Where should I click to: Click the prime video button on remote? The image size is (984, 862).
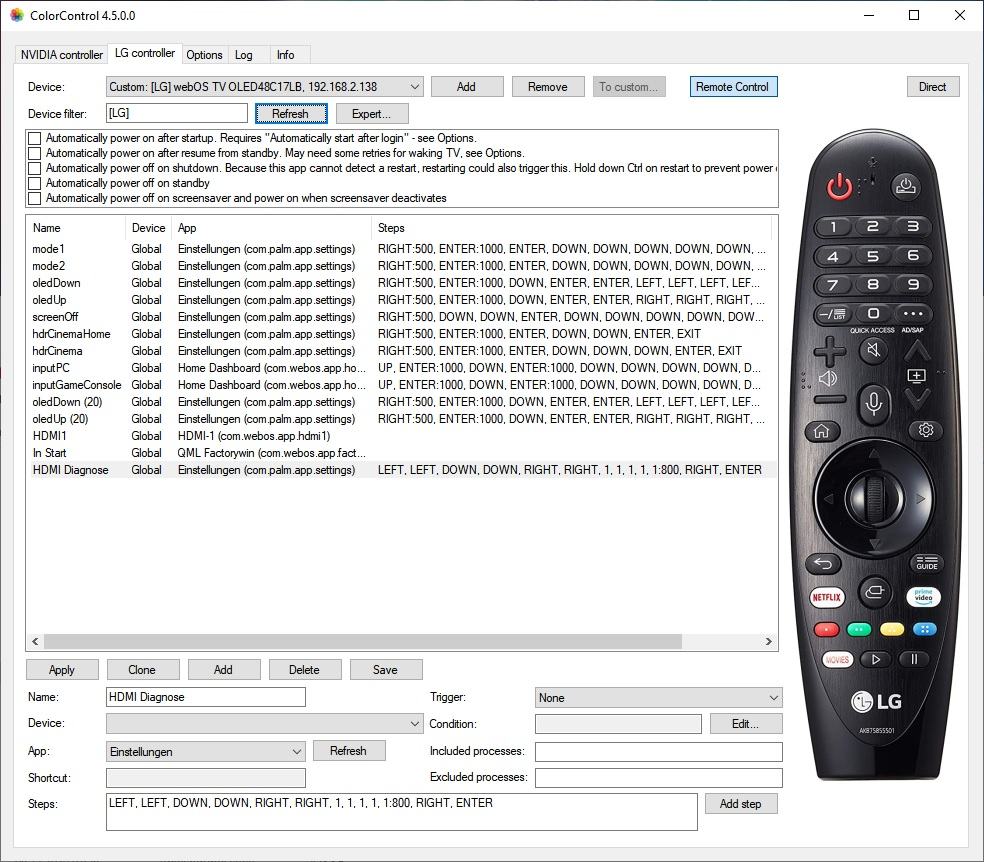[x=923, y=596]
